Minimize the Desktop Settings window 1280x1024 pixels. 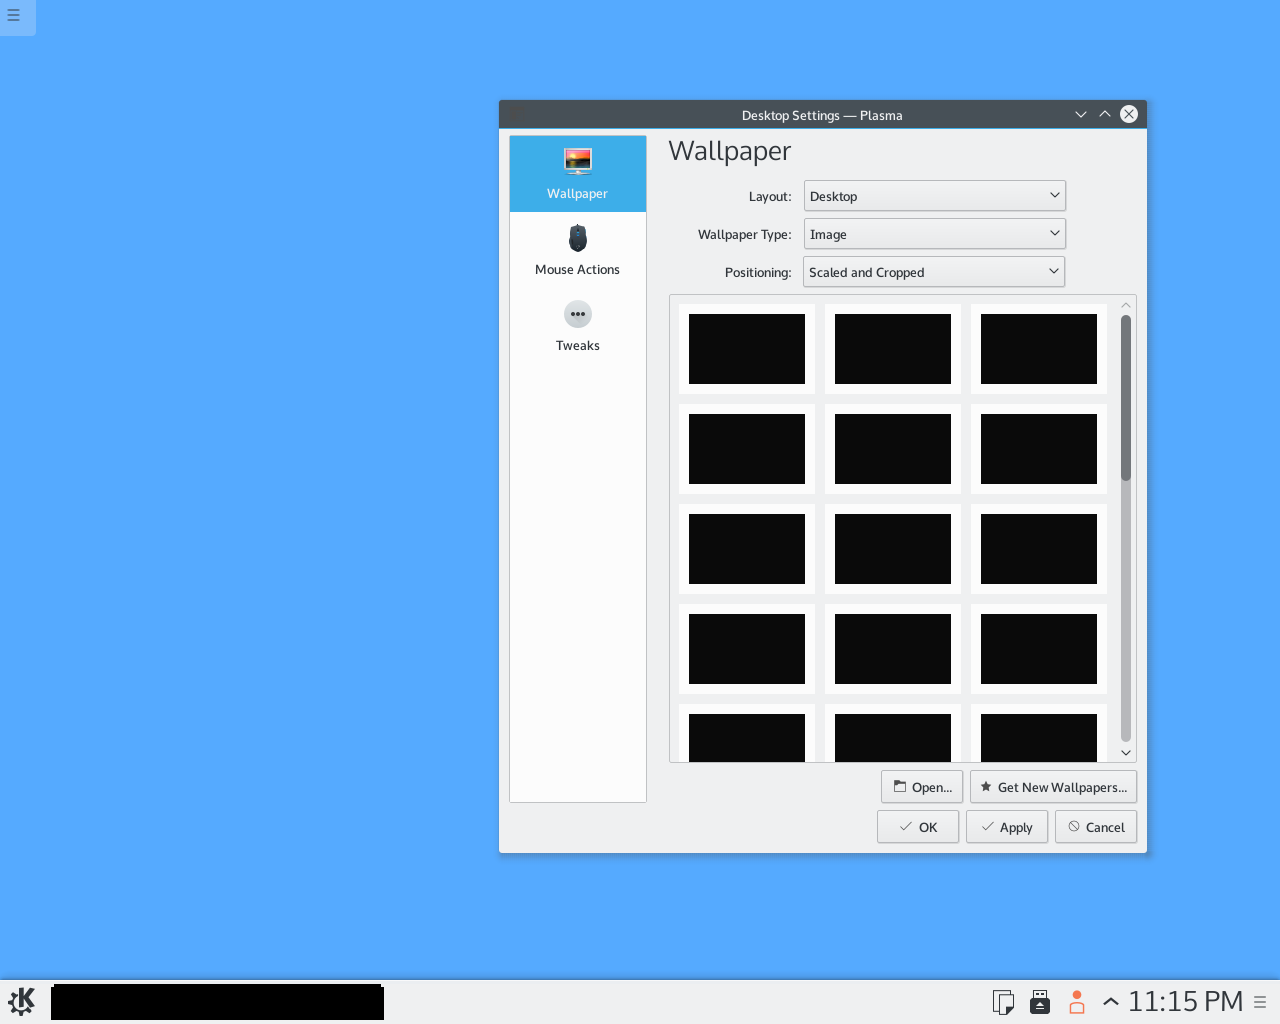(x=1081, y=114)
